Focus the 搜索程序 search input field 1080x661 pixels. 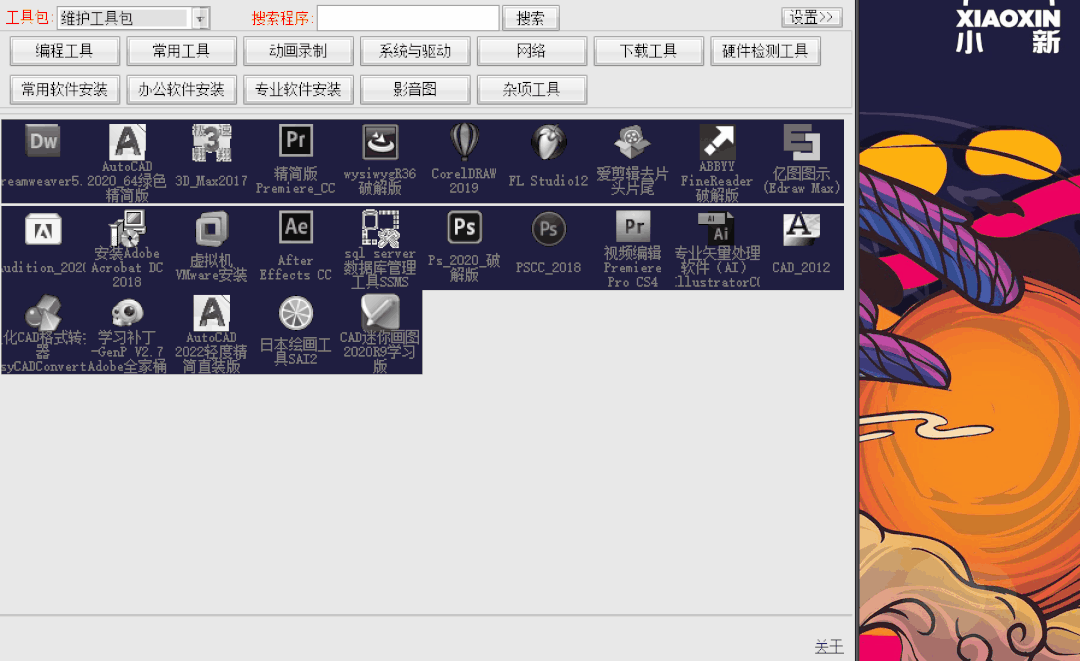tap(408, 18)
